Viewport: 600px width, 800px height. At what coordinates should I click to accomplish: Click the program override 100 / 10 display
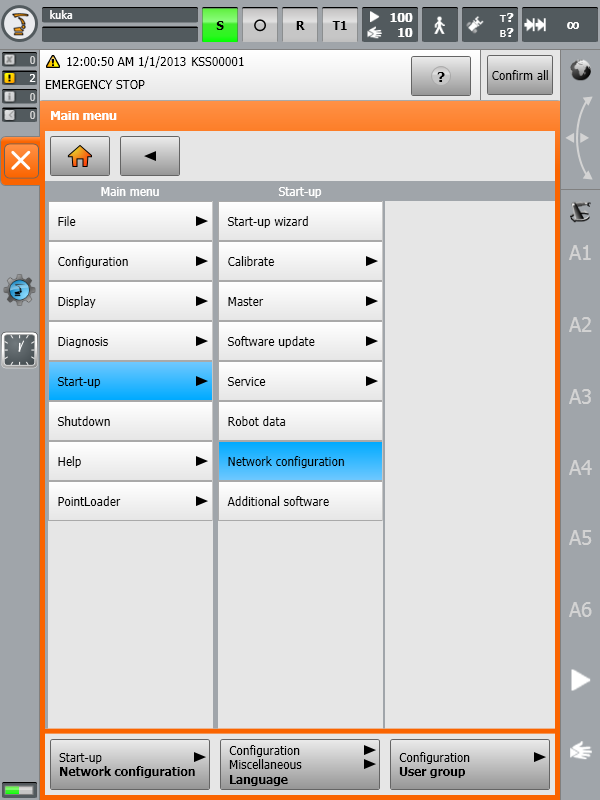pos(389,25)
